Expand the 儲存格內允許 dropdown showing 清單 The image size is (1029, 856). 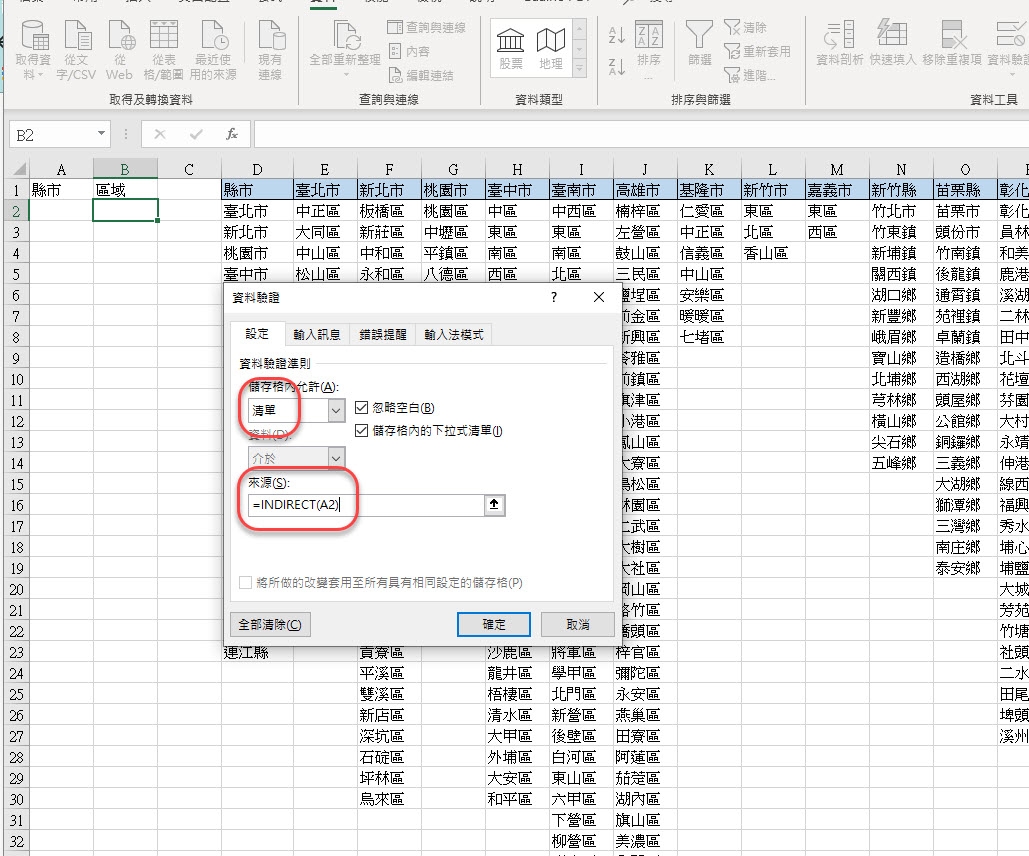point(335,410)
